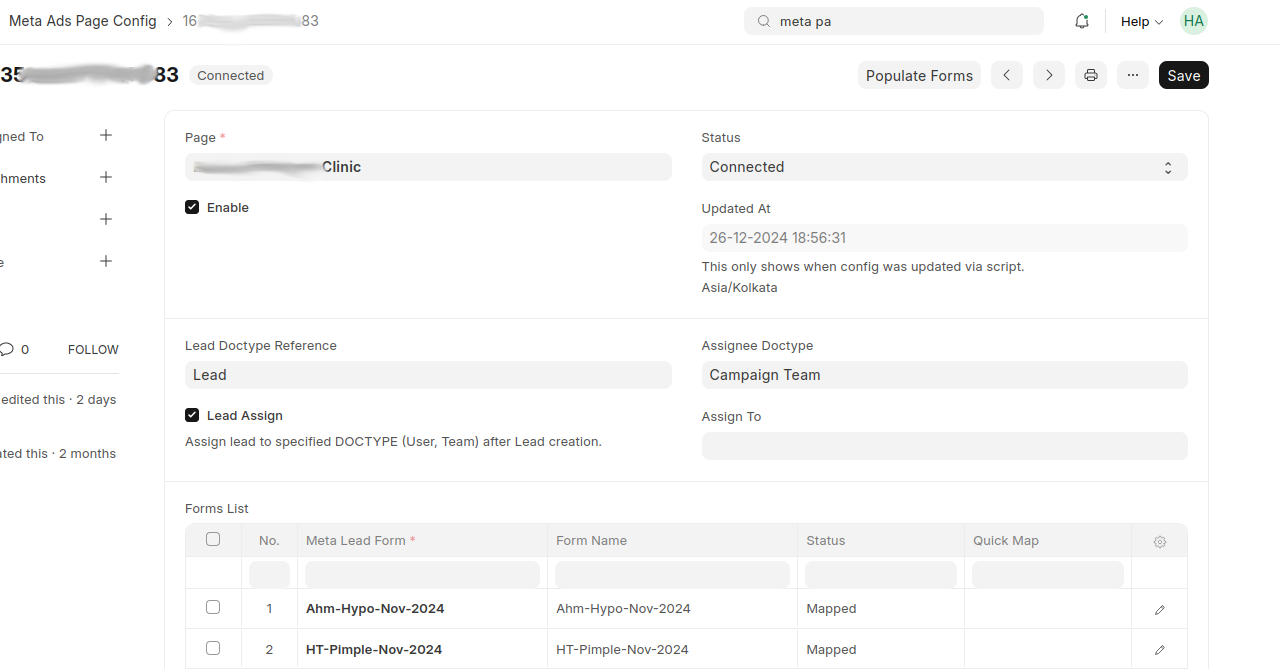The width and height of the screenshot is (1280, 669).
Task: Open the Status Connected dropdown
Action: coord(944,167)
